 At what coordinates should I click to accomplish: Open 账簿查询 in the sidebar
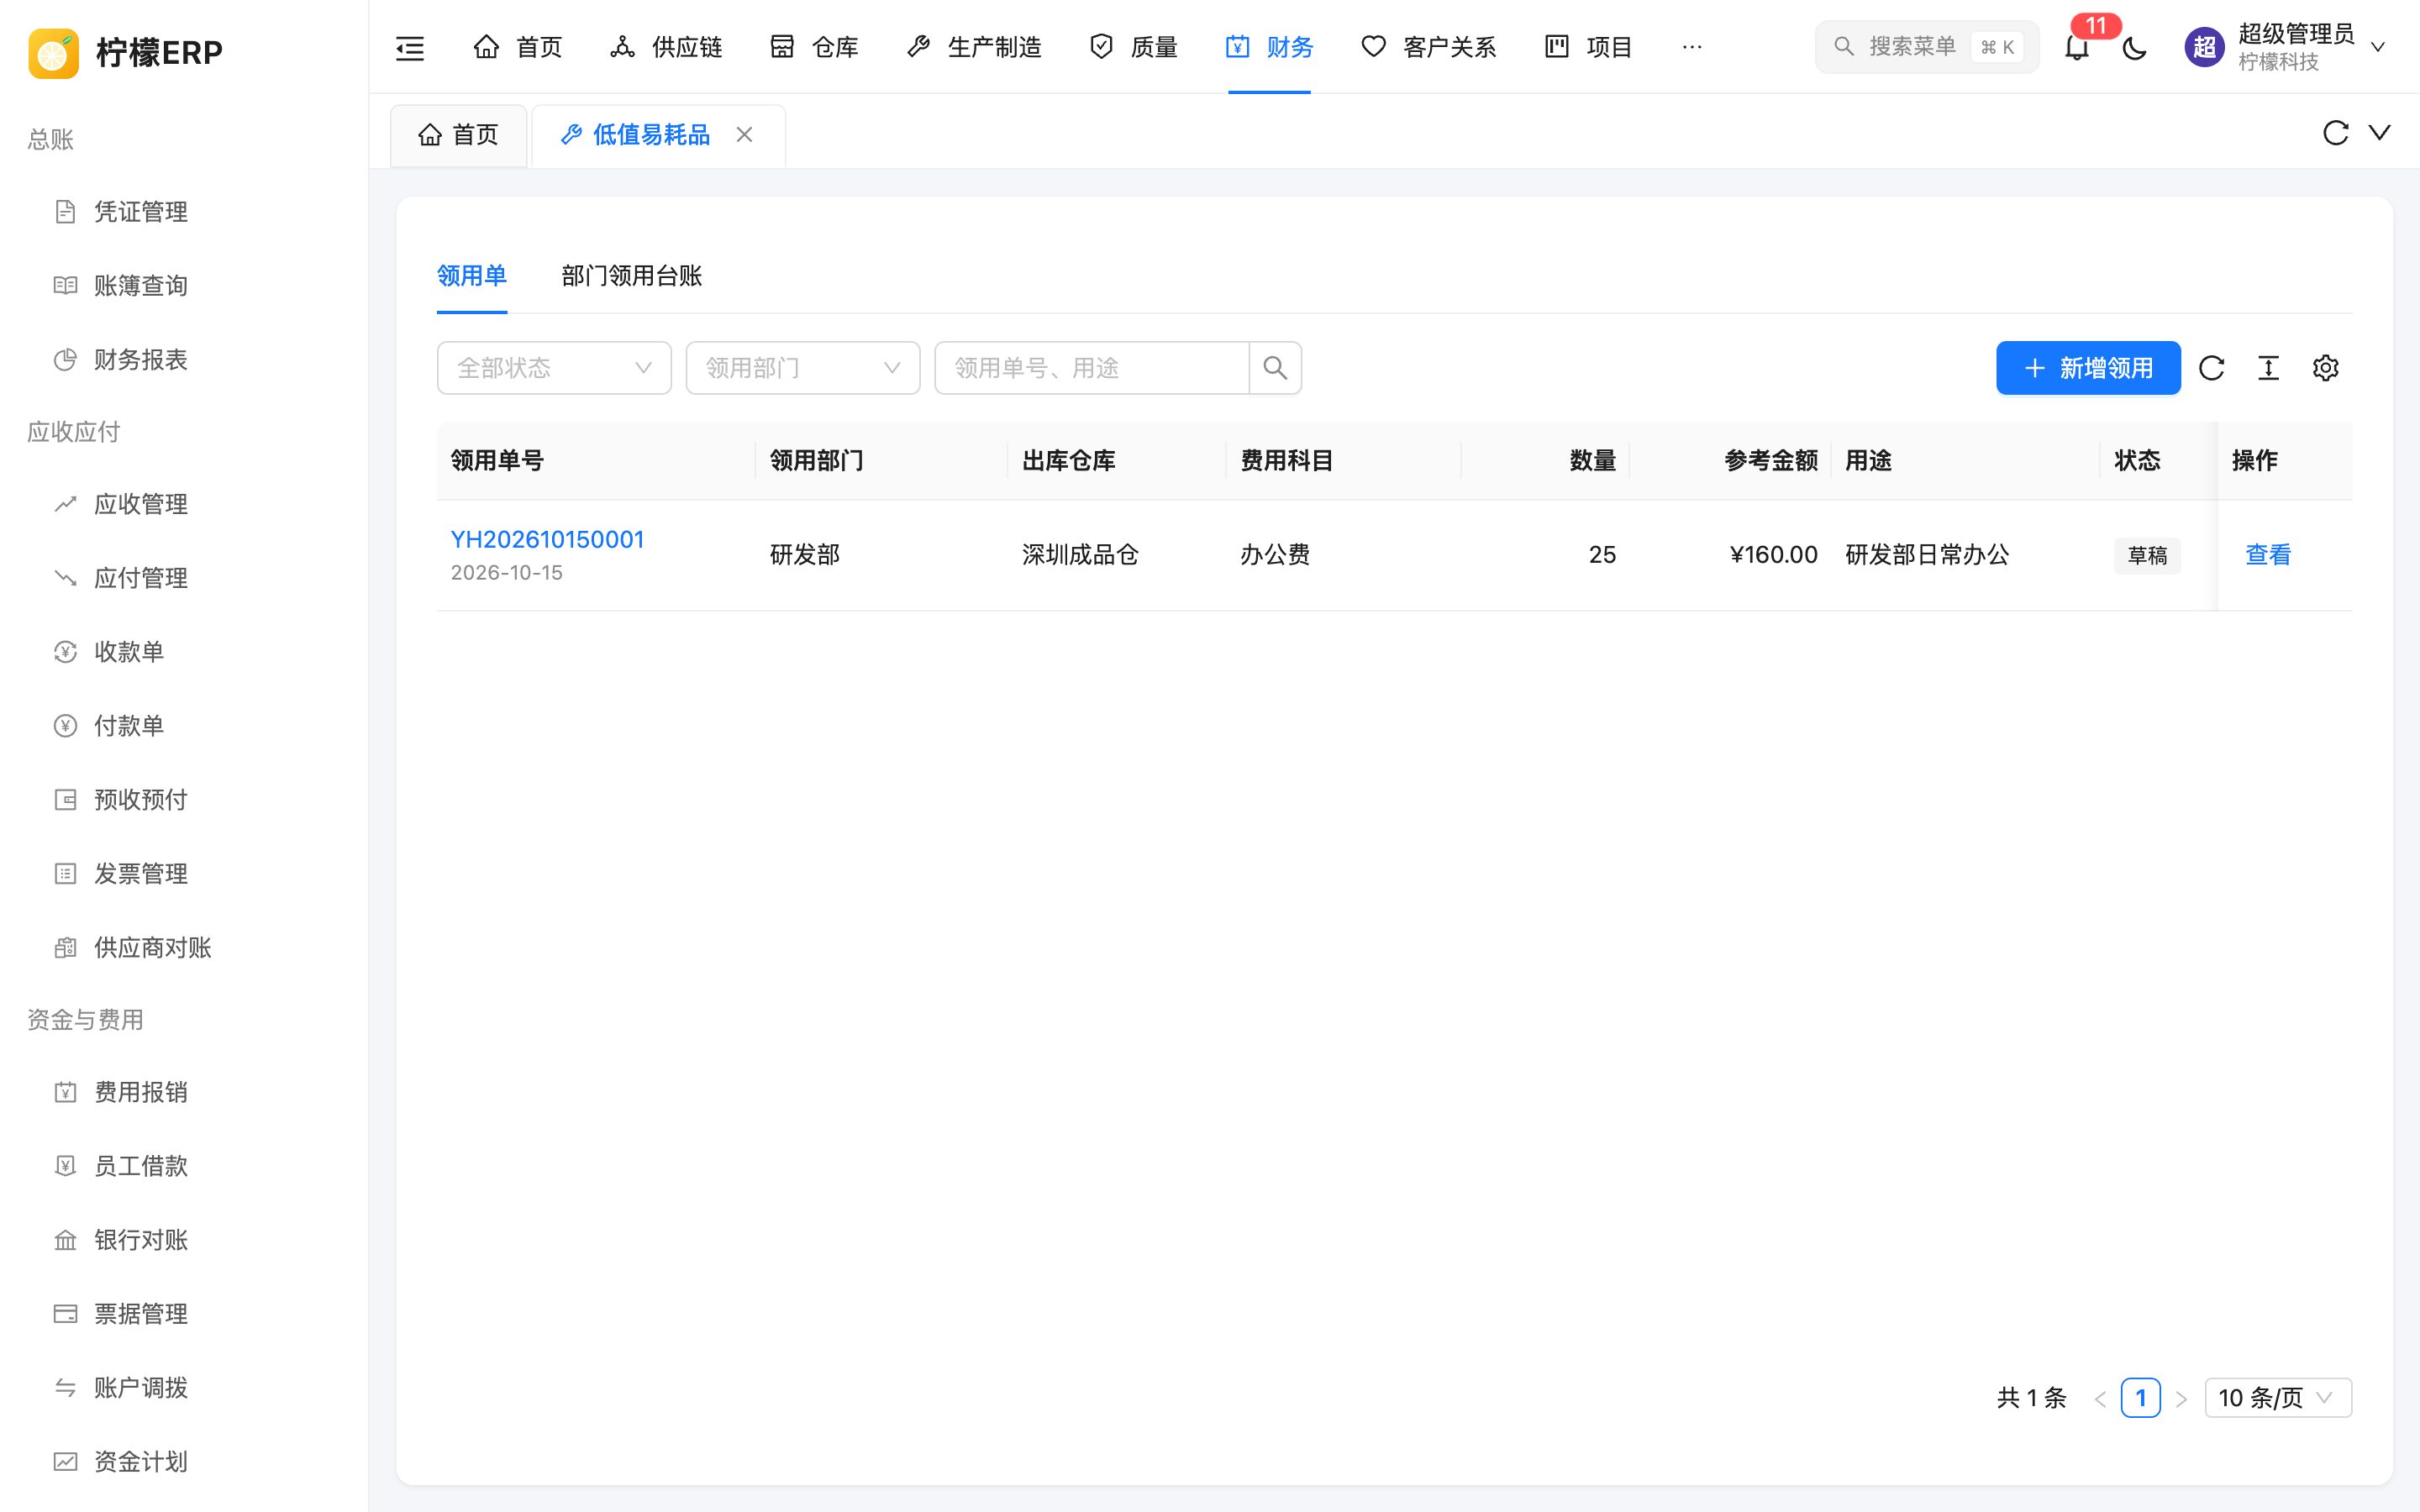click(x=184, y=286)
